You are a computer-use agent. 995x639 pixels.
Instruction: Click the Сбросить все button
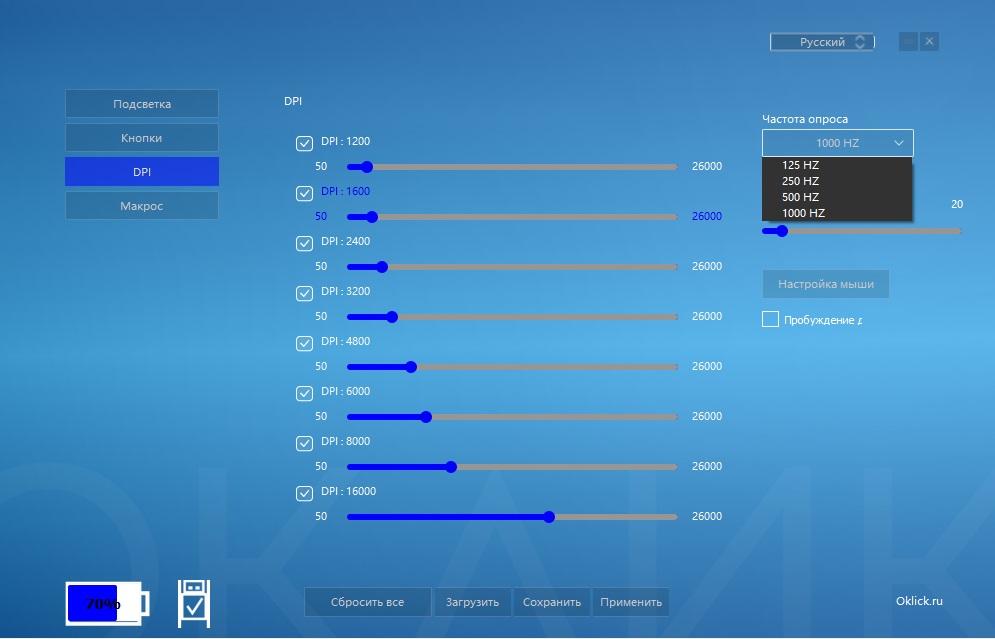367,602
